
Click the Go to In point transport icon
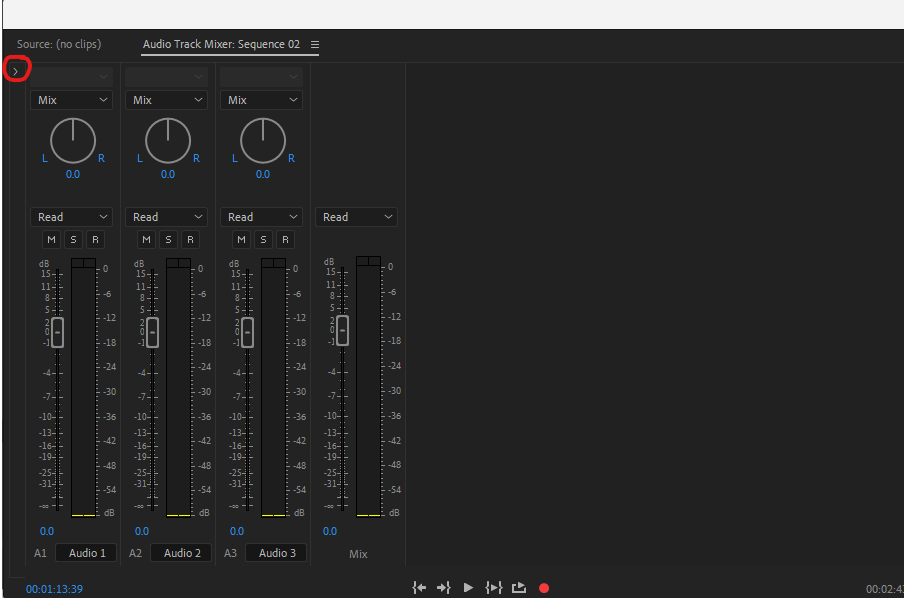click(419, 588)
